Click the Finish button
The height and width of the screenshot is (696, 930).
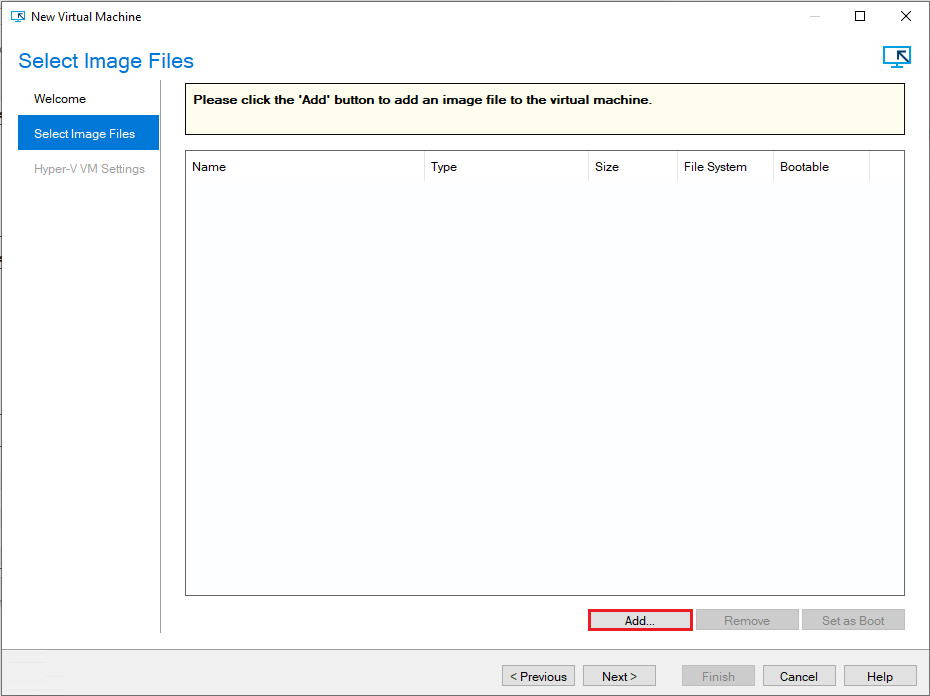[718, 676]
